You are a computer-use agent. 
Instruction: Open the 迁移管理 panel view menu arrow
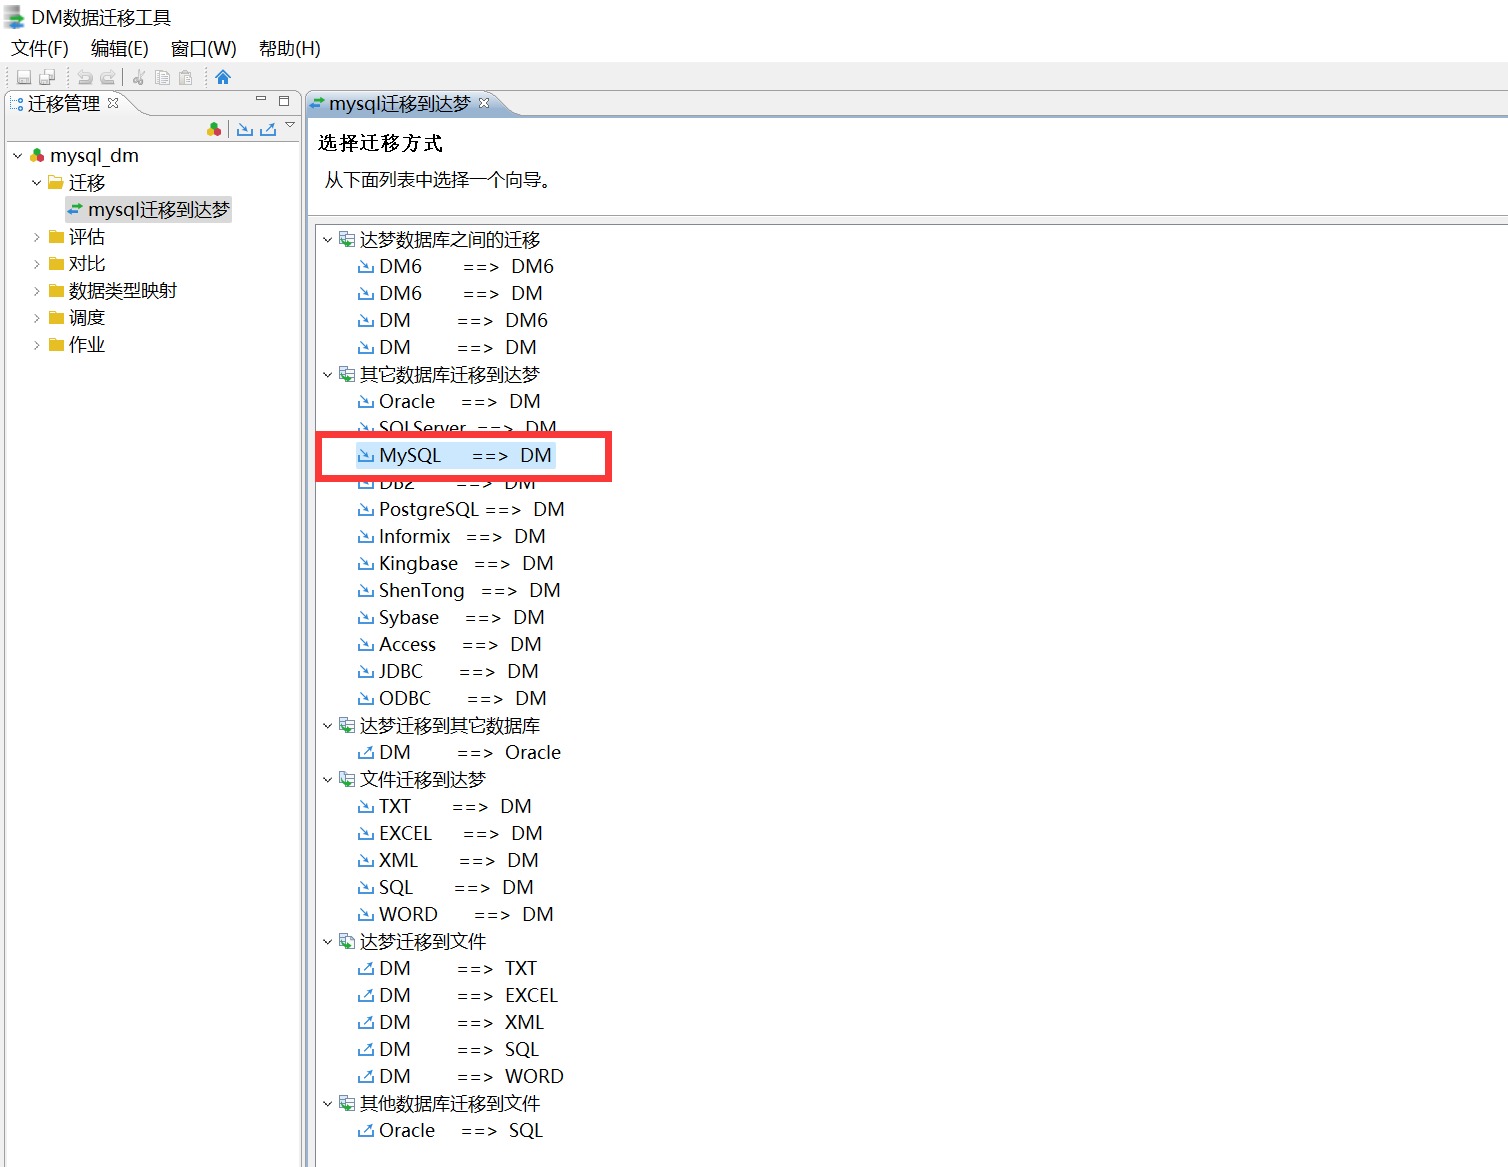(290, 125)
